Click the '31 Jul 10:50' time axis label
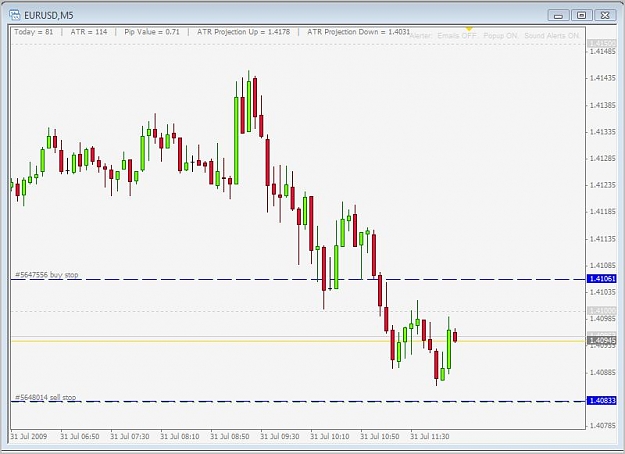Viewport: 625px width, 454px height. coord(379,436)
